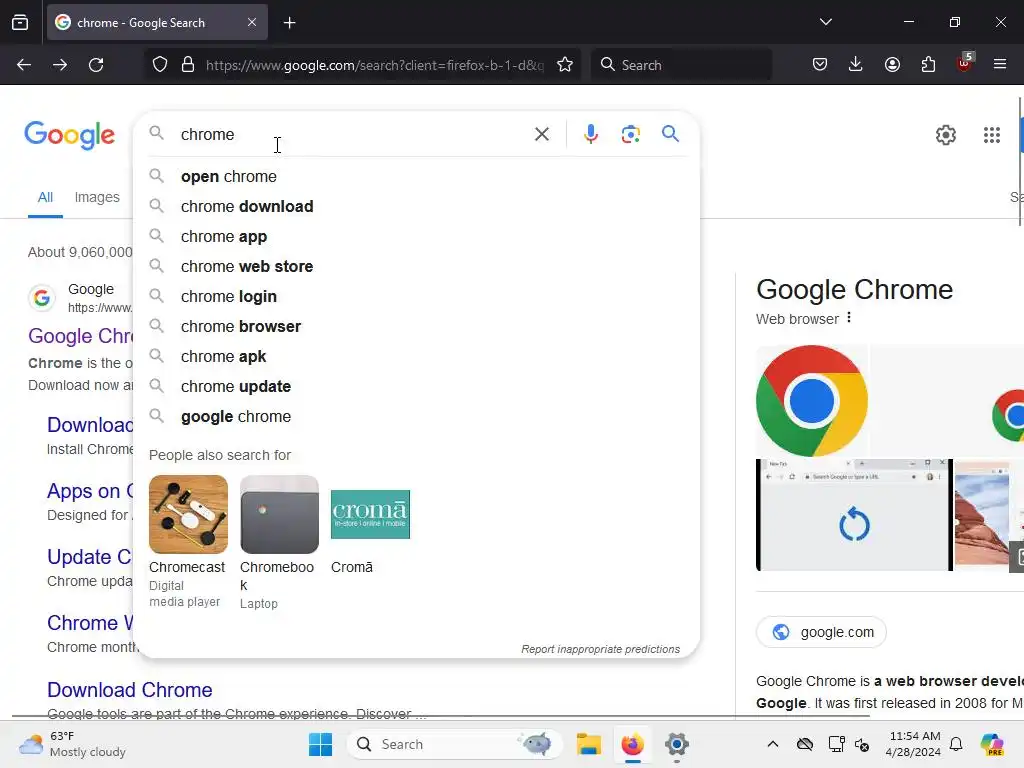The image size is (1024, 768).
Task: Open the Downloads panel
Action: (856, 65)
